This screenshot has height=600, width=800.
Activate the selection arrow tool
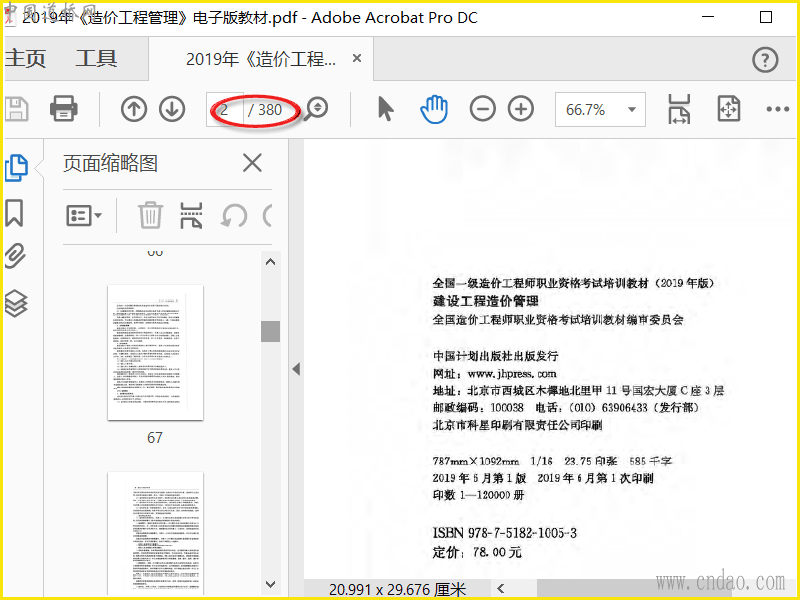click(386, 109)
